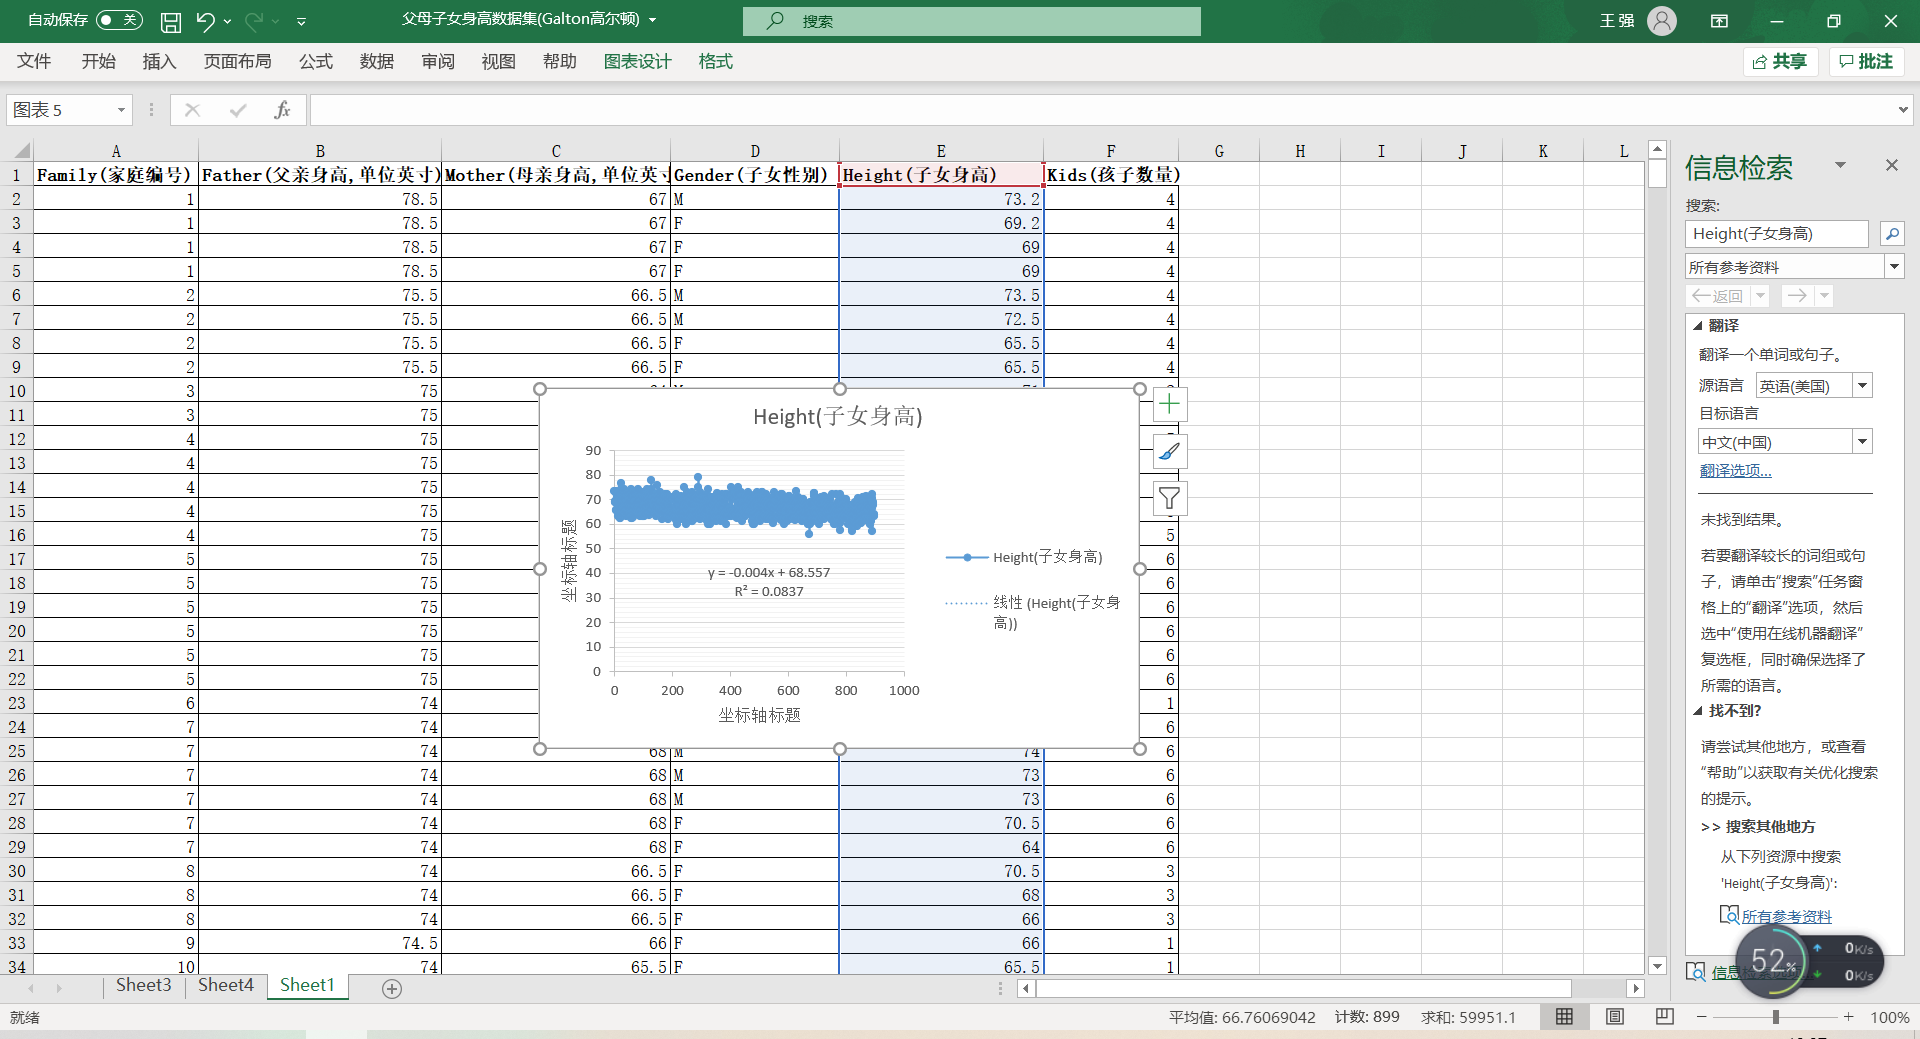The height and width of the screenshot is (1039, 1920).
Task: Click the vertical scrollbar up arrow
Action: pyautogui.click(x=1657, y=149)
